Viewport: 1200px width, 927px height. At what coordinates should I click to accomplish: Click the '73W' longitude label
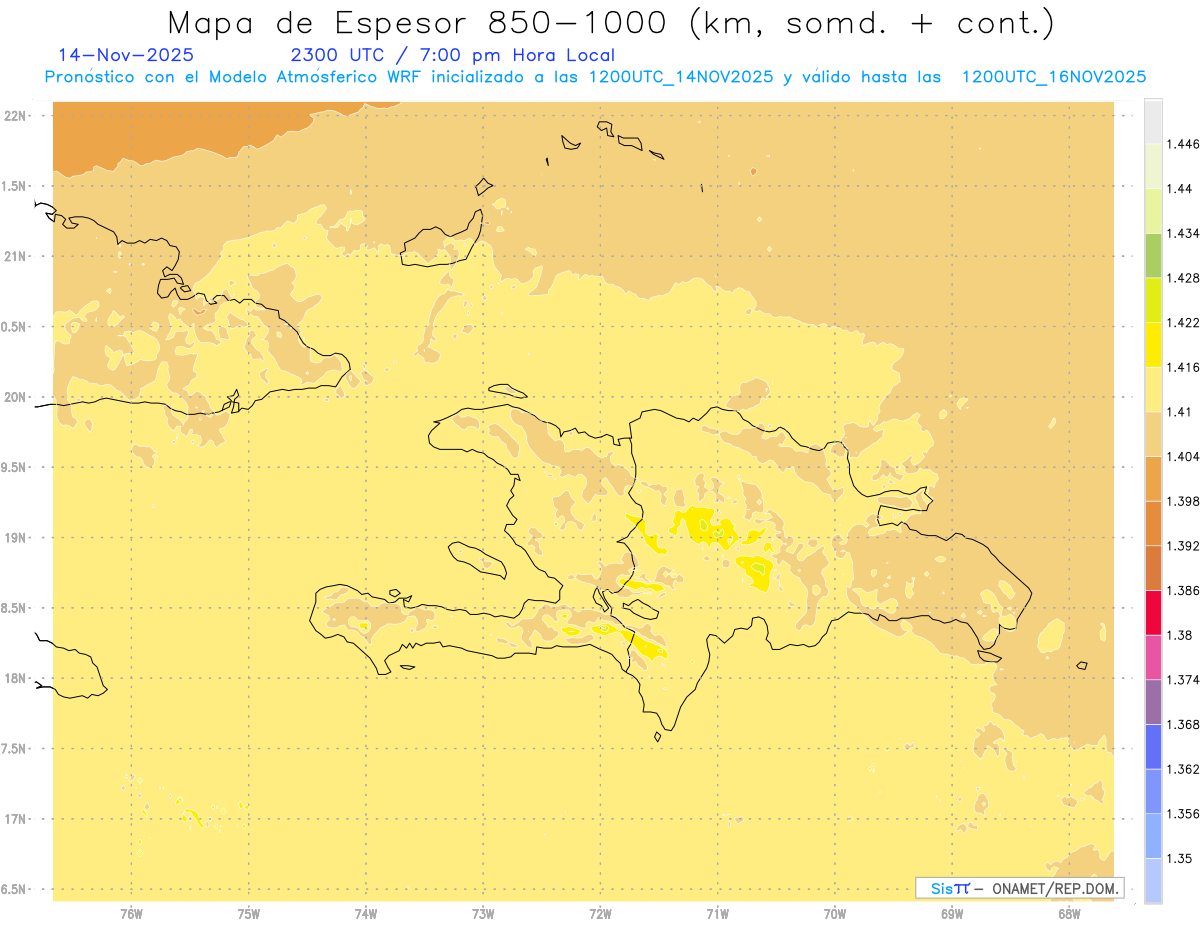click(x=483, y=914)
